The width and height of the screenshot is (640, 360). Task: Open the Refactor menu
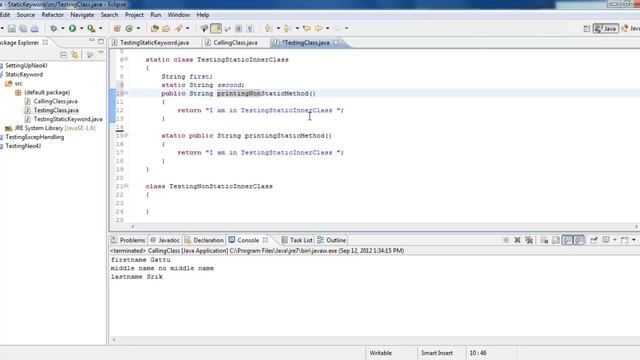(x=53, y=15)
